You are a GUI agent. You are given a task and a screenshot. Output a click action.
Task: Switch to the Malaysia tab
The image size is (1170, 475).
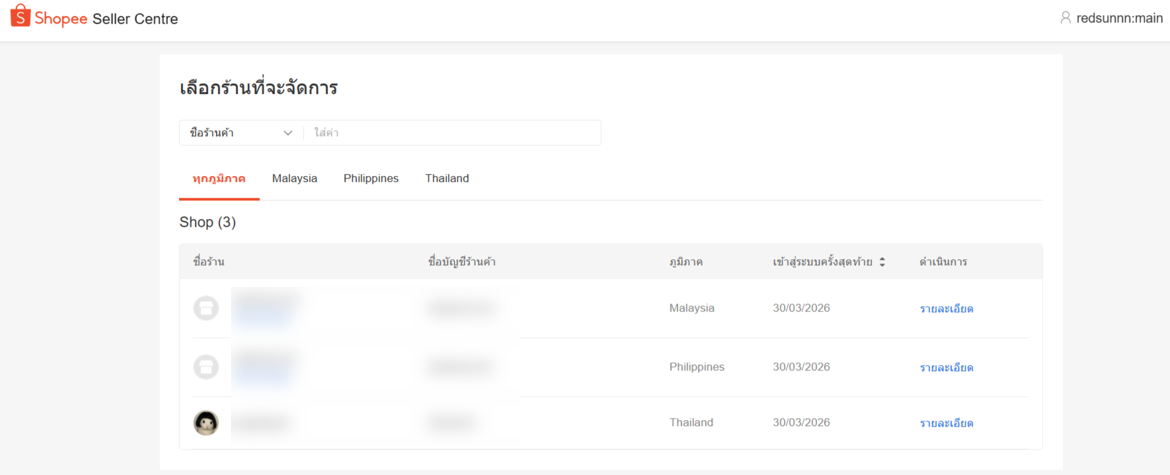[294, 179]
